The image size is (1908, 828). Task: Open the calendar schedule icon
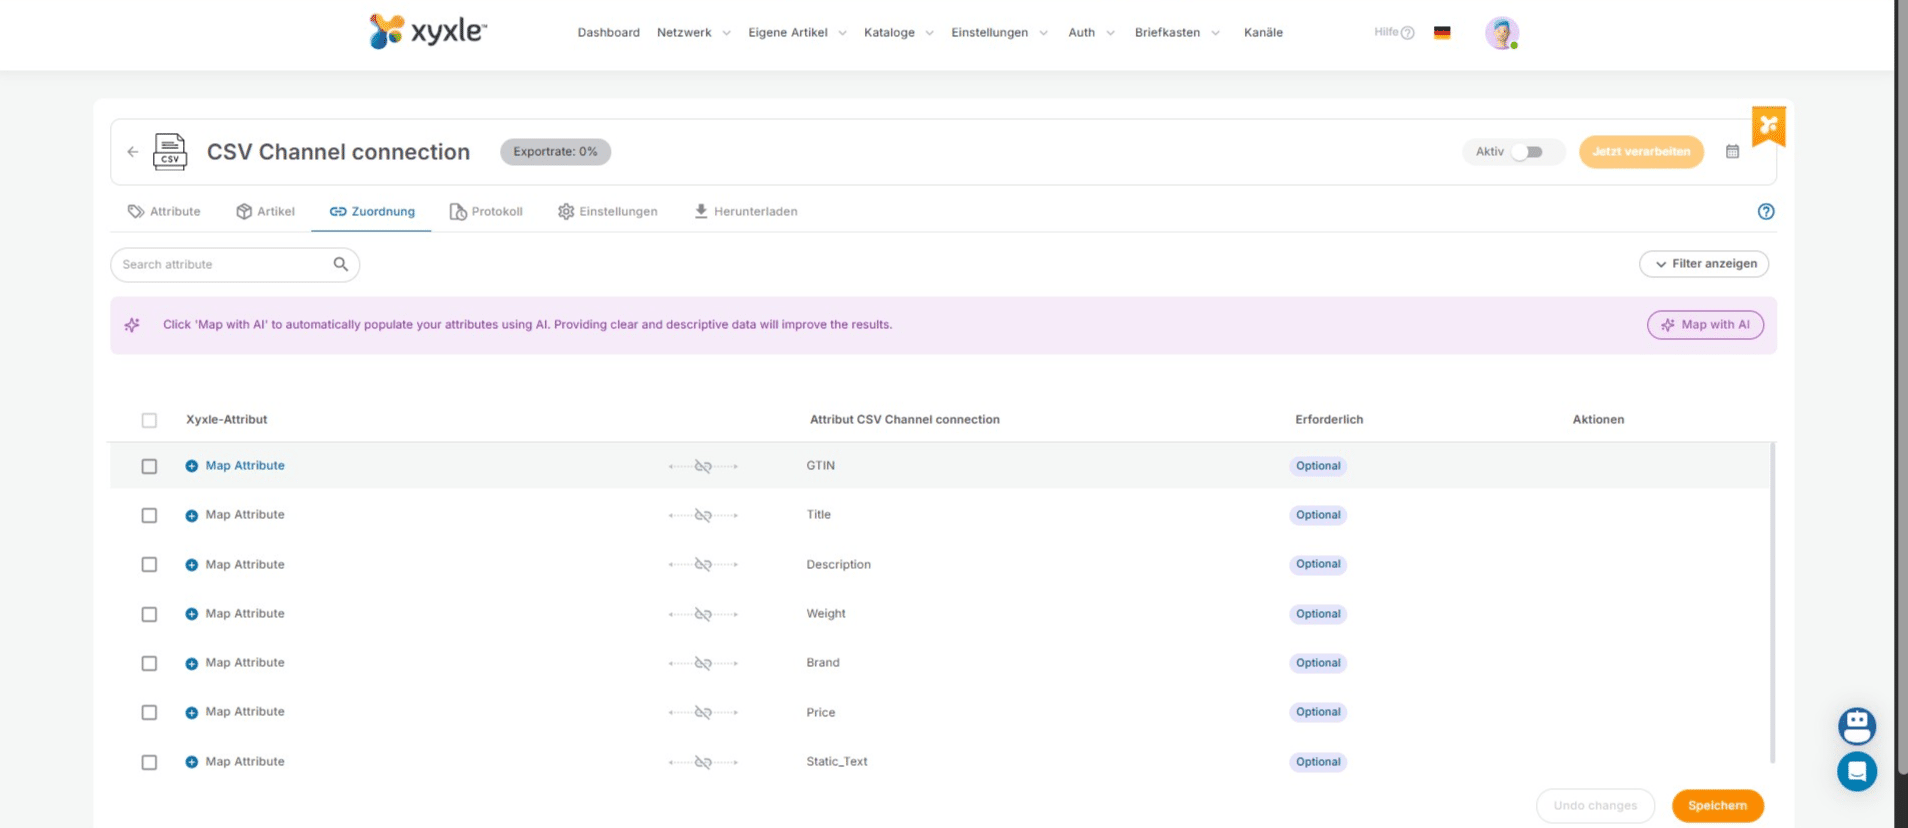pos(1732,151)
